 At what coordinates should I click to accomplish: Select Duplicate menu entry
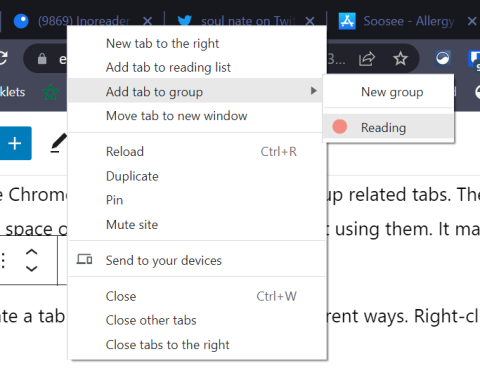tap(197, 176)
